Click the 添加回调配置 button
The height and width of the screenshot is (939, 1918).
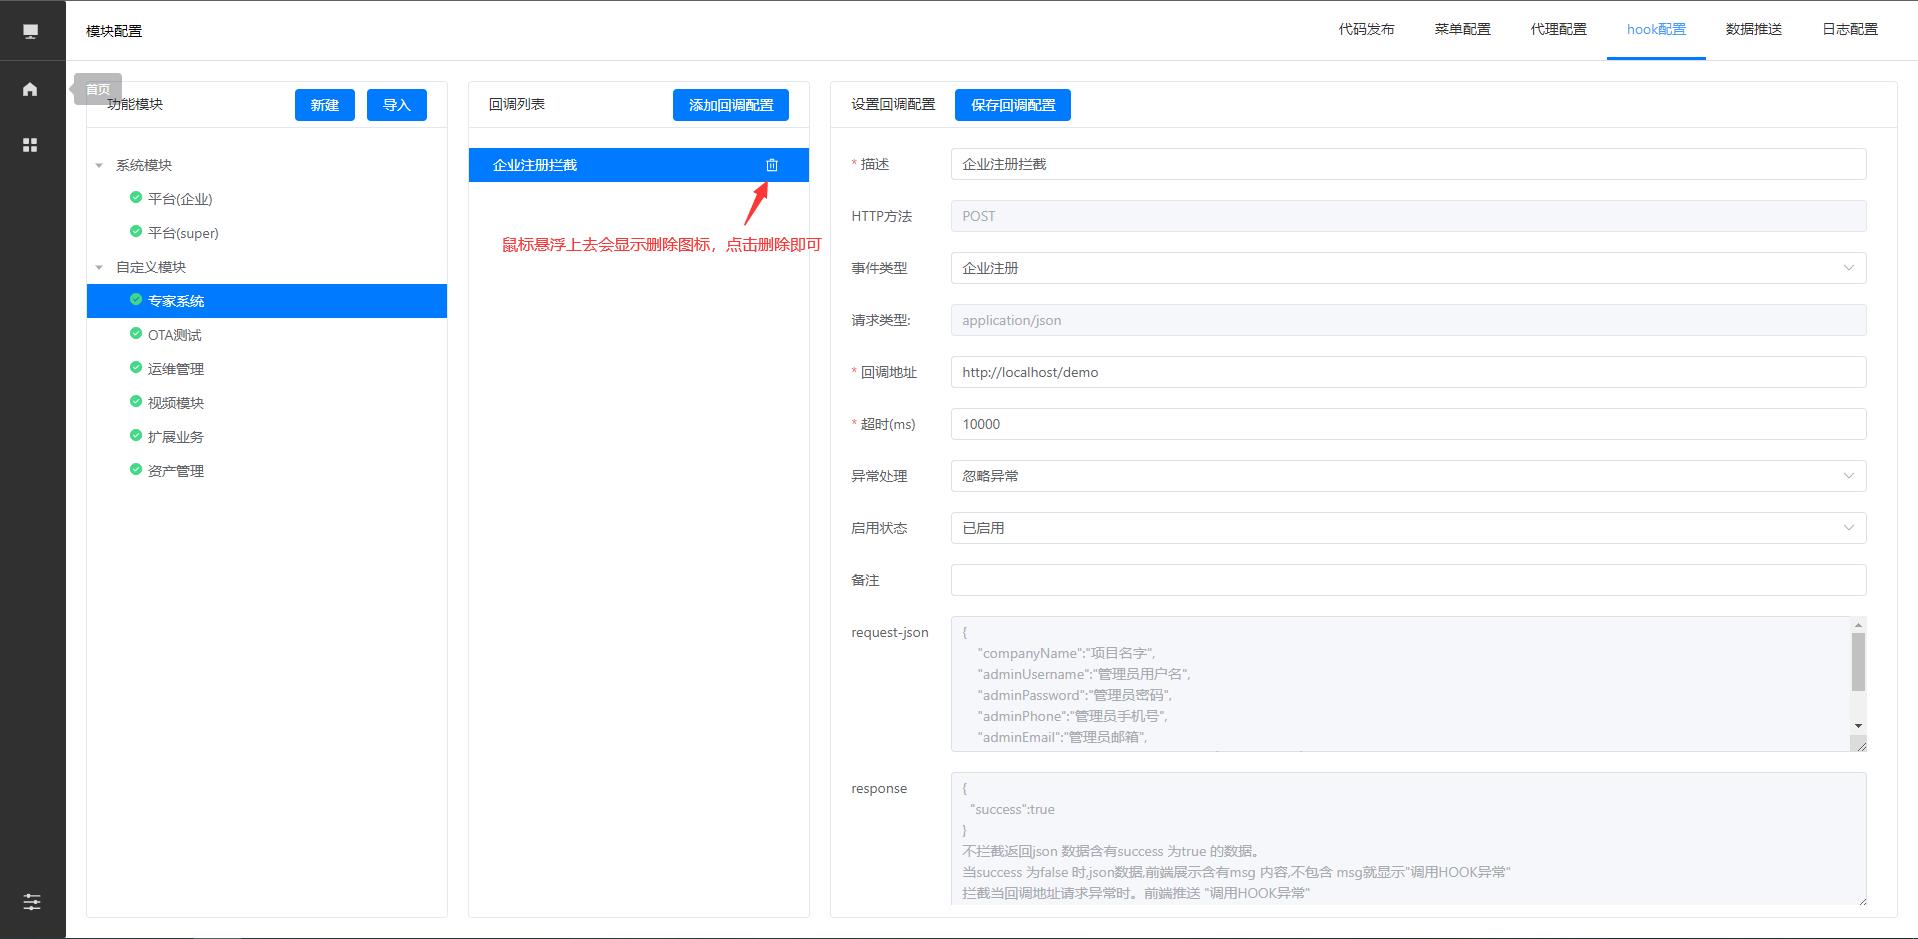pyautogui.click(x=730, y=105)
